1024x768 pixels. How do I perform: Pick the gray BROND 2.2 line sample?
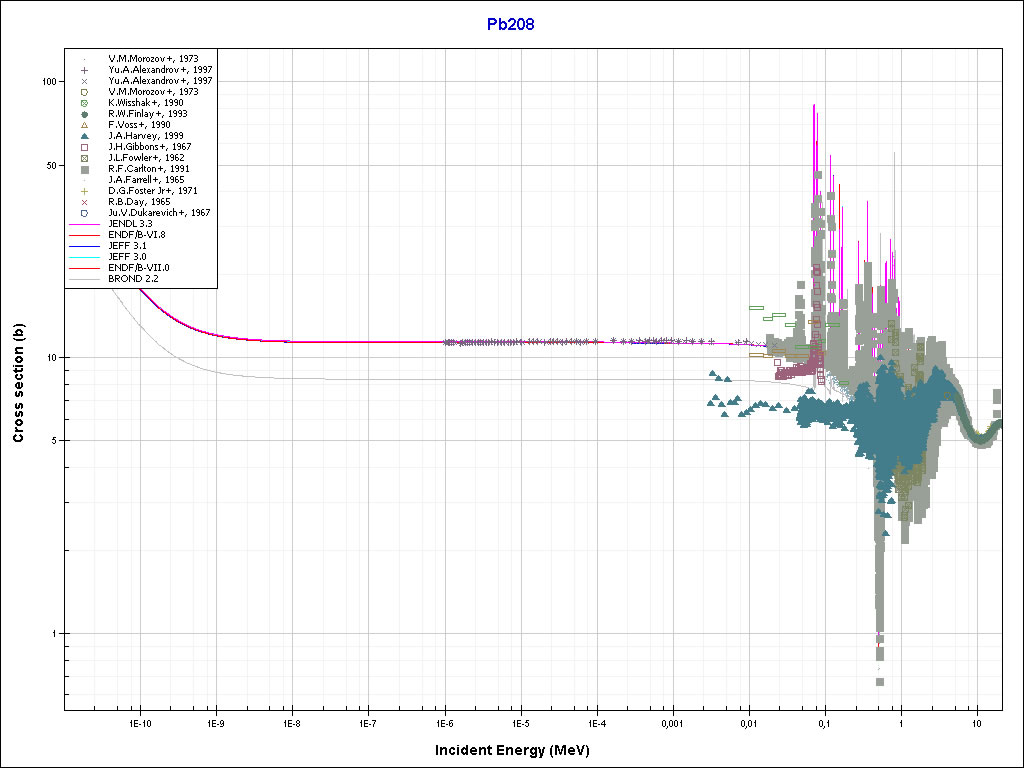click(85, 279)
